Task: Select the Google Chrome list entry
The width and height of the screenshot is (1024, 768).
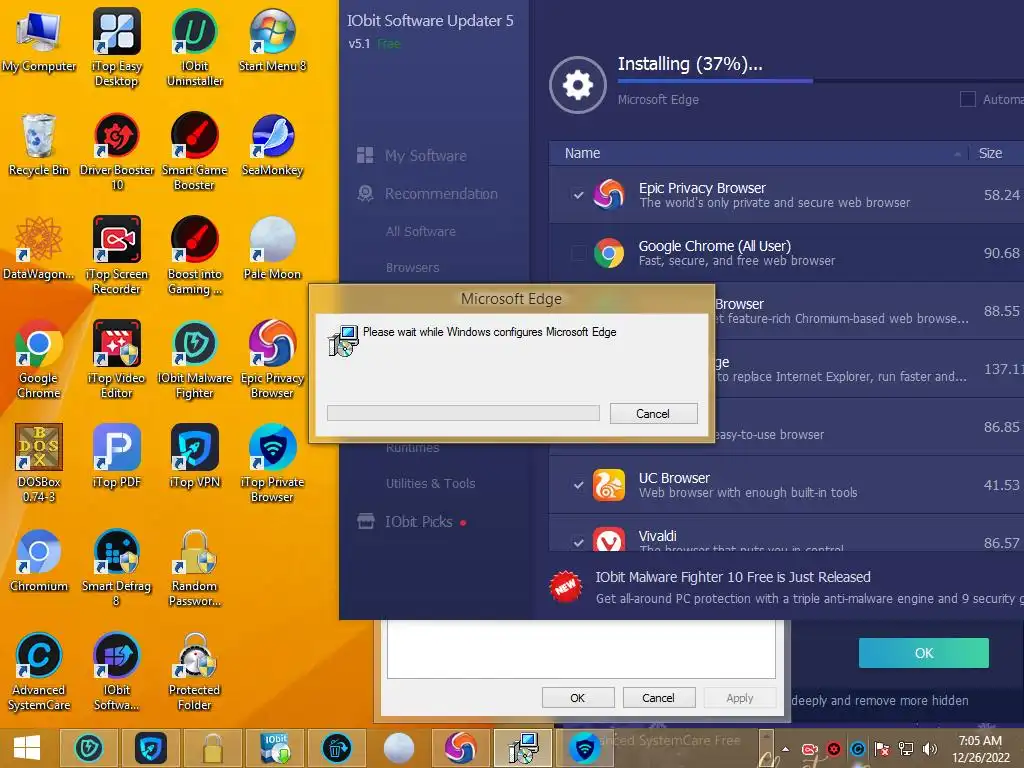Action: pyautogui.click(x=786, y=253)
